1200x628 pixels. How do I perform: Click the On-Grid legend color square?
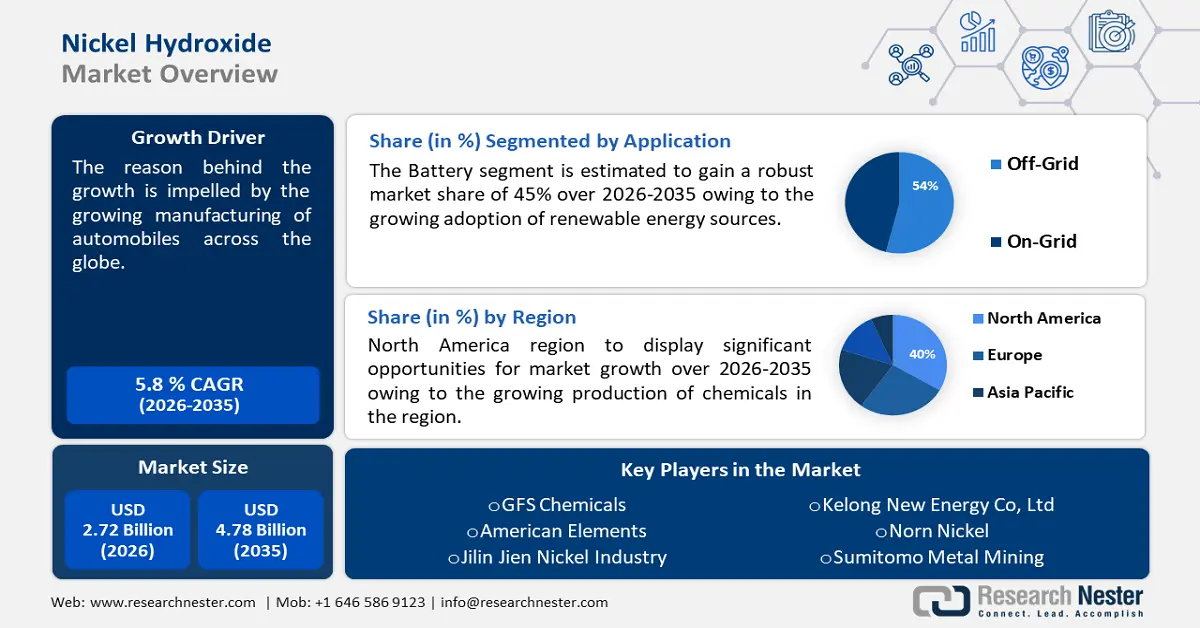(995, 242)
